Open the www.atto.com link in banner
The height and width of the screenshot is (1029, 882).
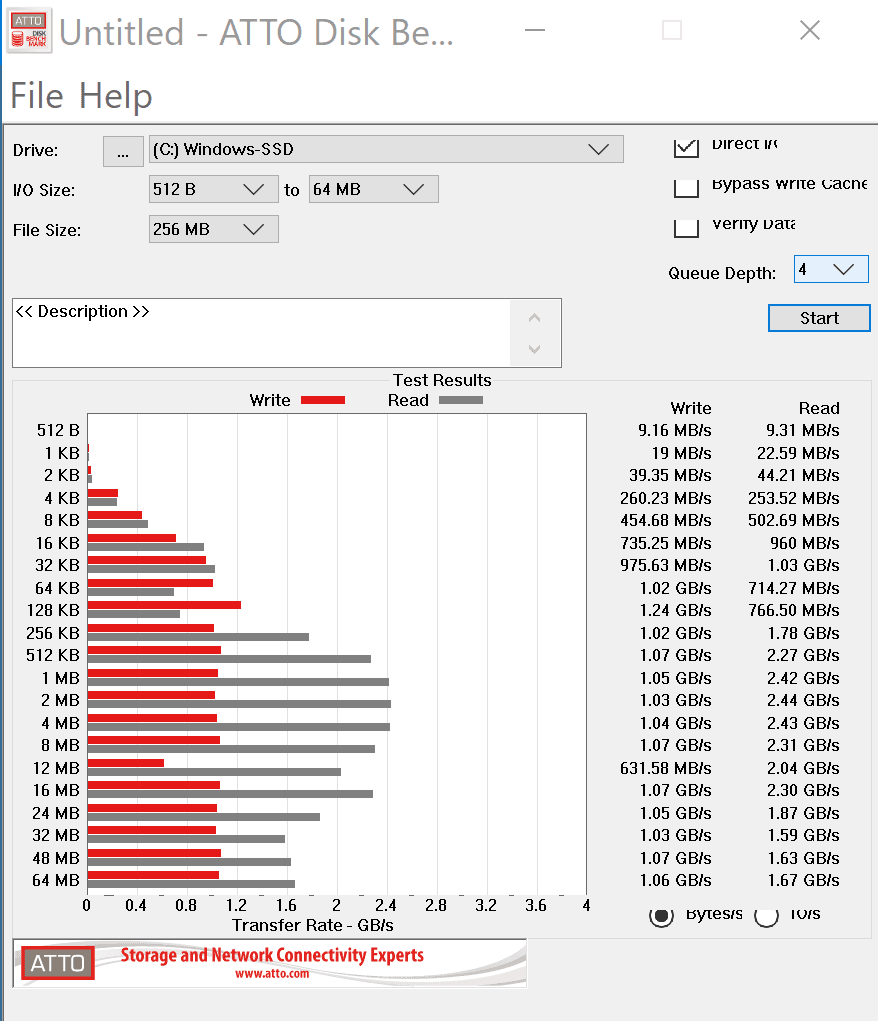(272, 974)
